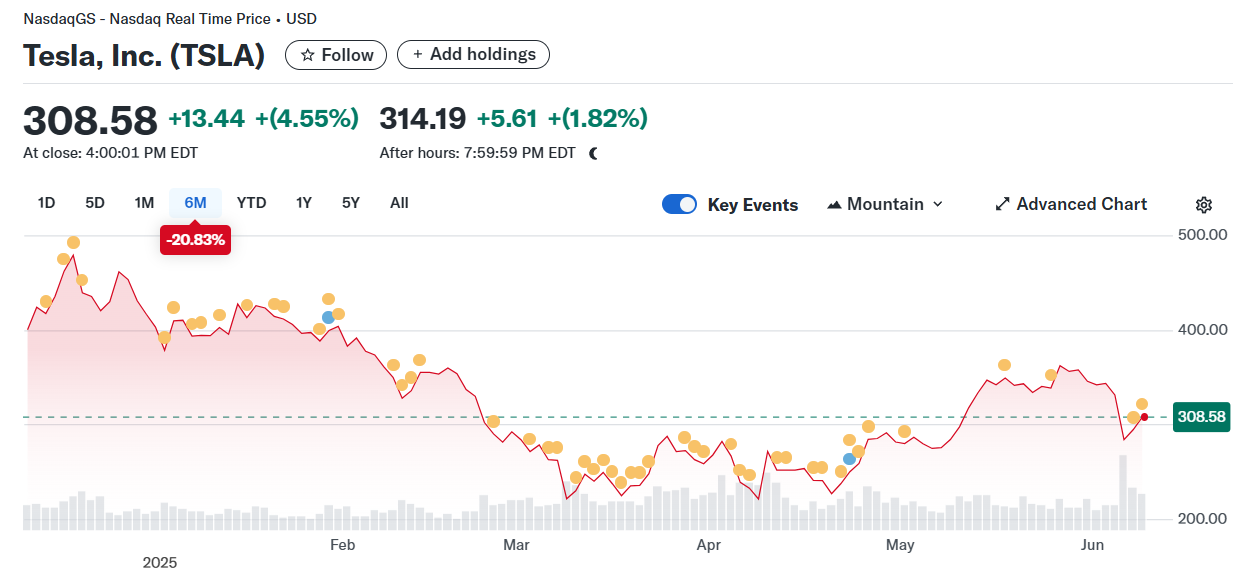
Task: Switch chart to YTD range
Action: (251, 203)
